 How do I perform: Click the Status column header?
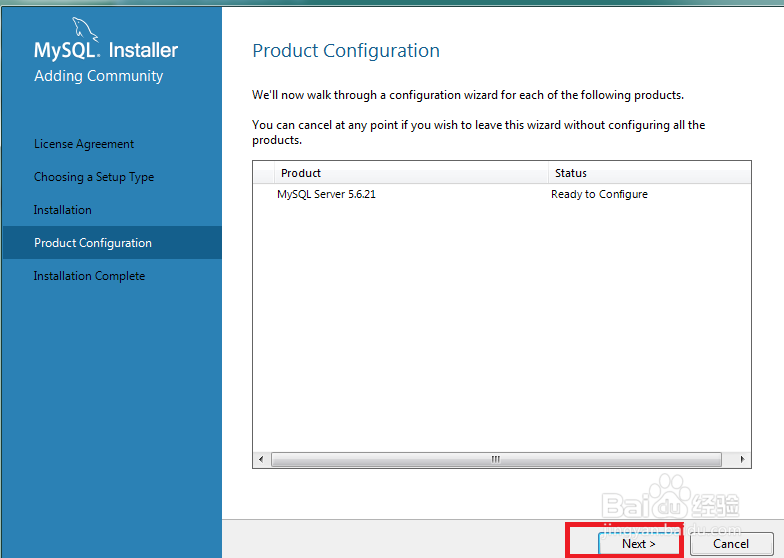click(650, 173)
